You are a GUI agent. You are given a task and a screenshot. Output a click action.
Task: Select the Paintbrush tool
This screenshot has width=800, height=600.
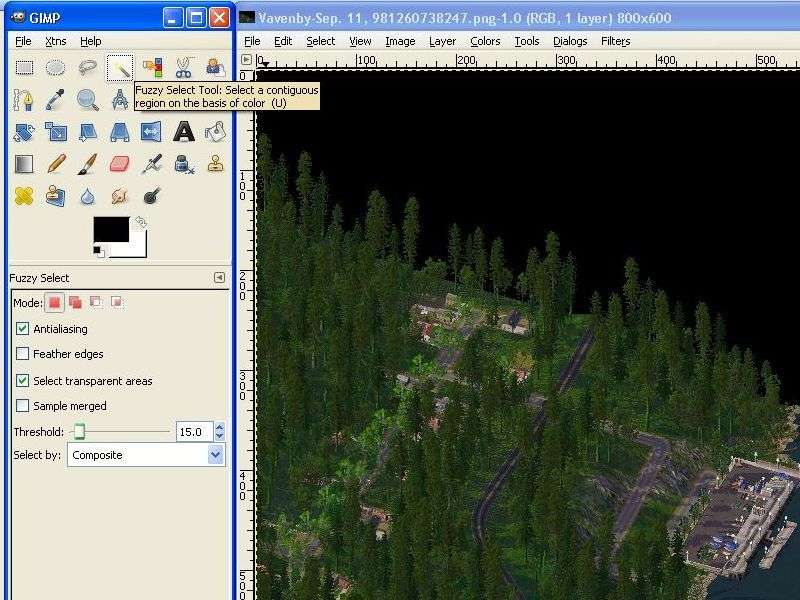click(88, 164)
